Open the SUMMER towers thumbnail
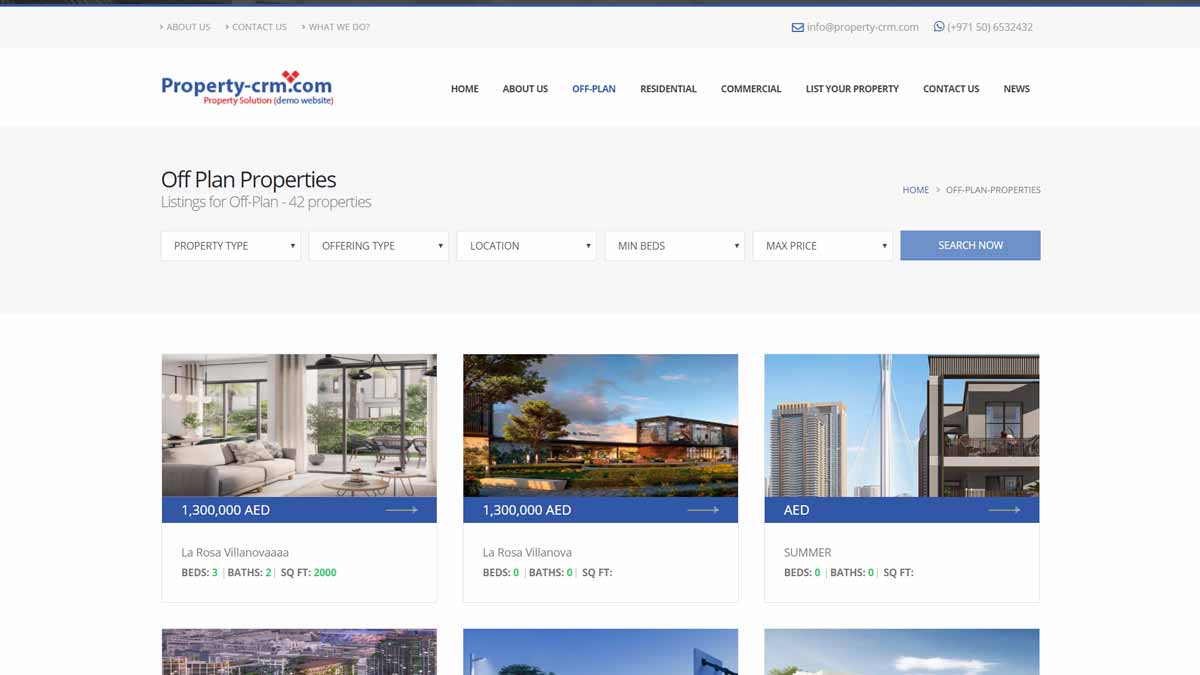The width and height of the screenshot is (1200, 675). 902,425
